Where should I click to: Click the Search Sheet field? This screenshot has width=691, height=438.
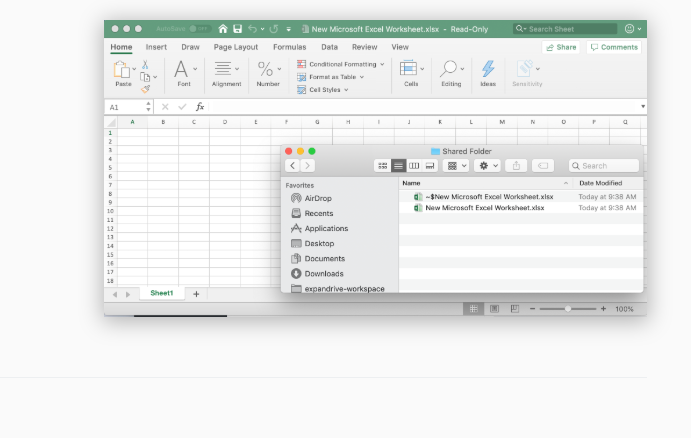565,29
